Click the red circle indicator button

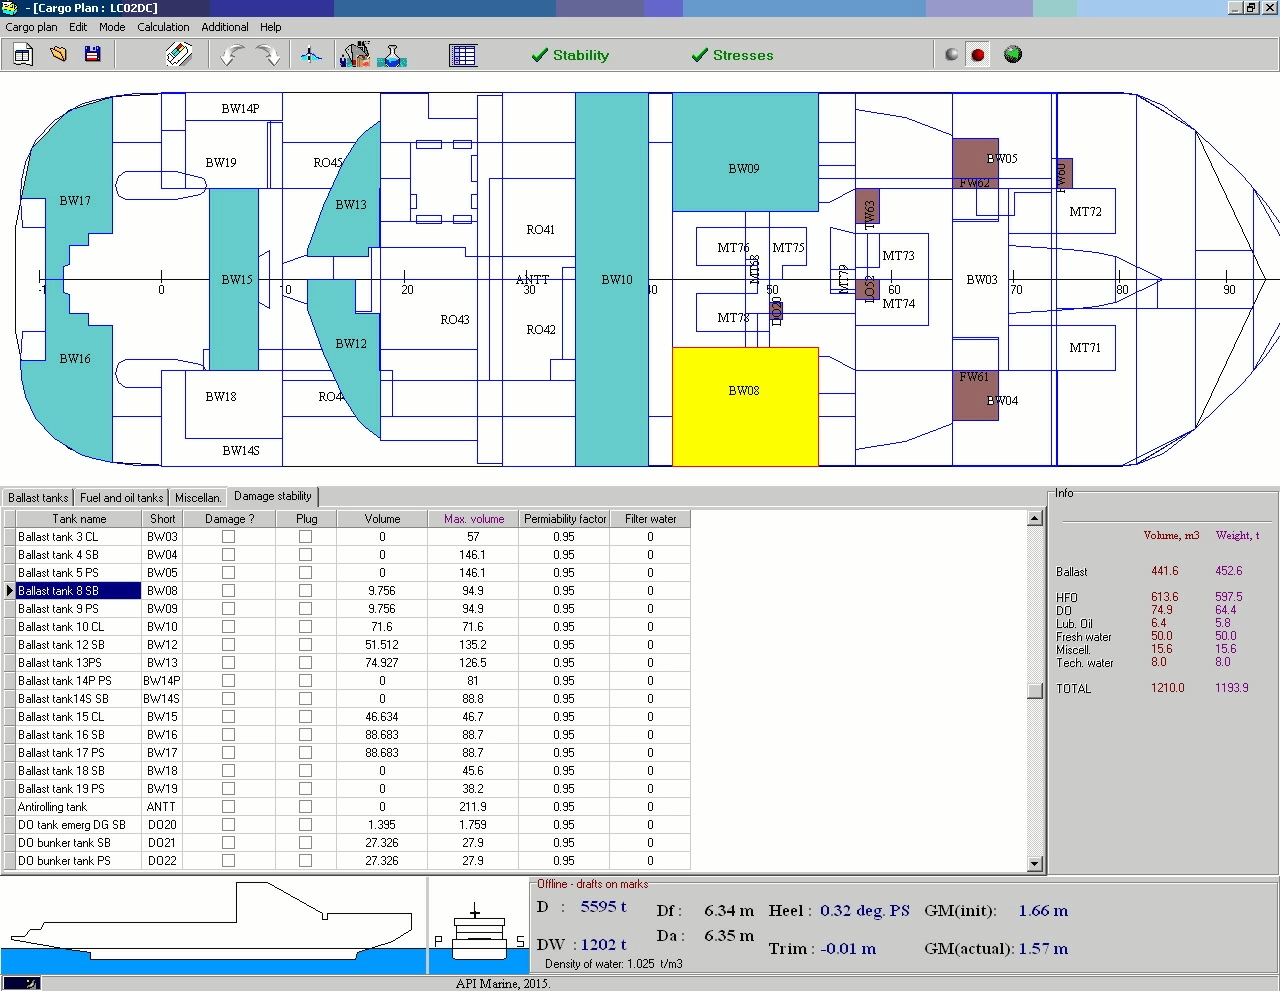(x=978, y=55)
